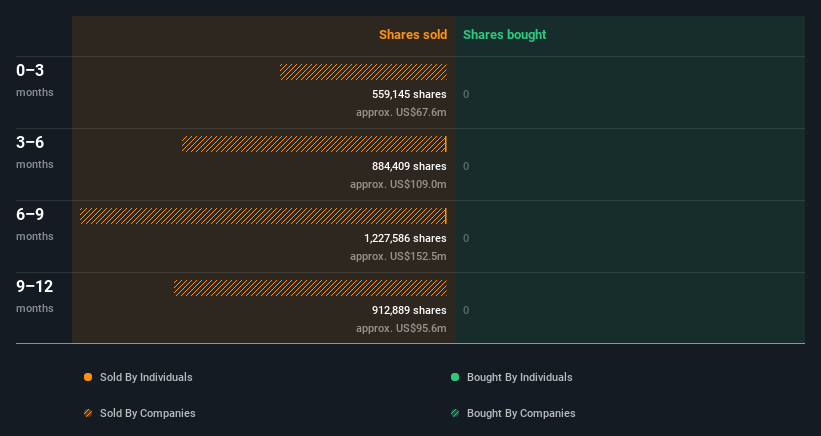The height and width of the screenshot is (436, 821).
Task: Click the Bought By Companies hatched legend icon
Action: [455, 413]
